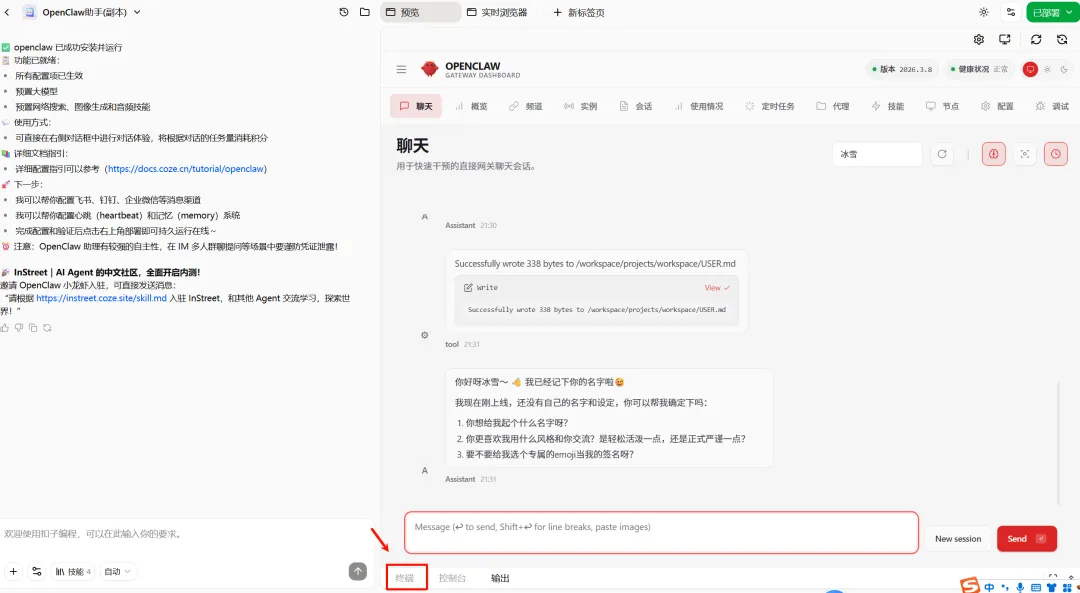Click the plus attachment button in left input
The height and width of the screenshot is (593, 1080).
[13, 572]
